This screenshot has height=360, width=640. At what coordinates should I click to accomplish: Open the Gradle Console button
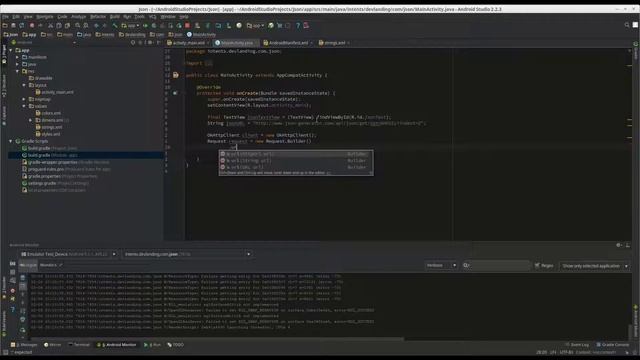point(613,344)
